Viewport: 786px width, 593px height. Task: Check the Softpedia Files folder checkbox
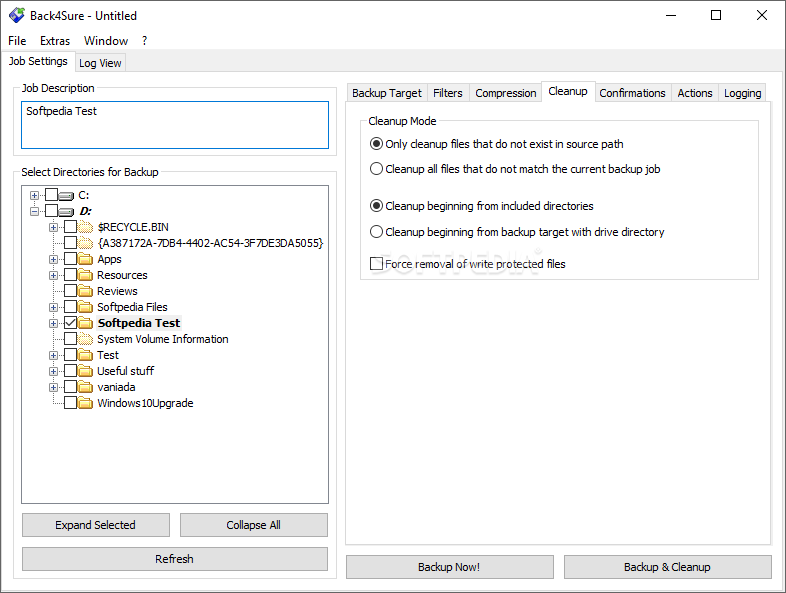click(x=71, y=307)
